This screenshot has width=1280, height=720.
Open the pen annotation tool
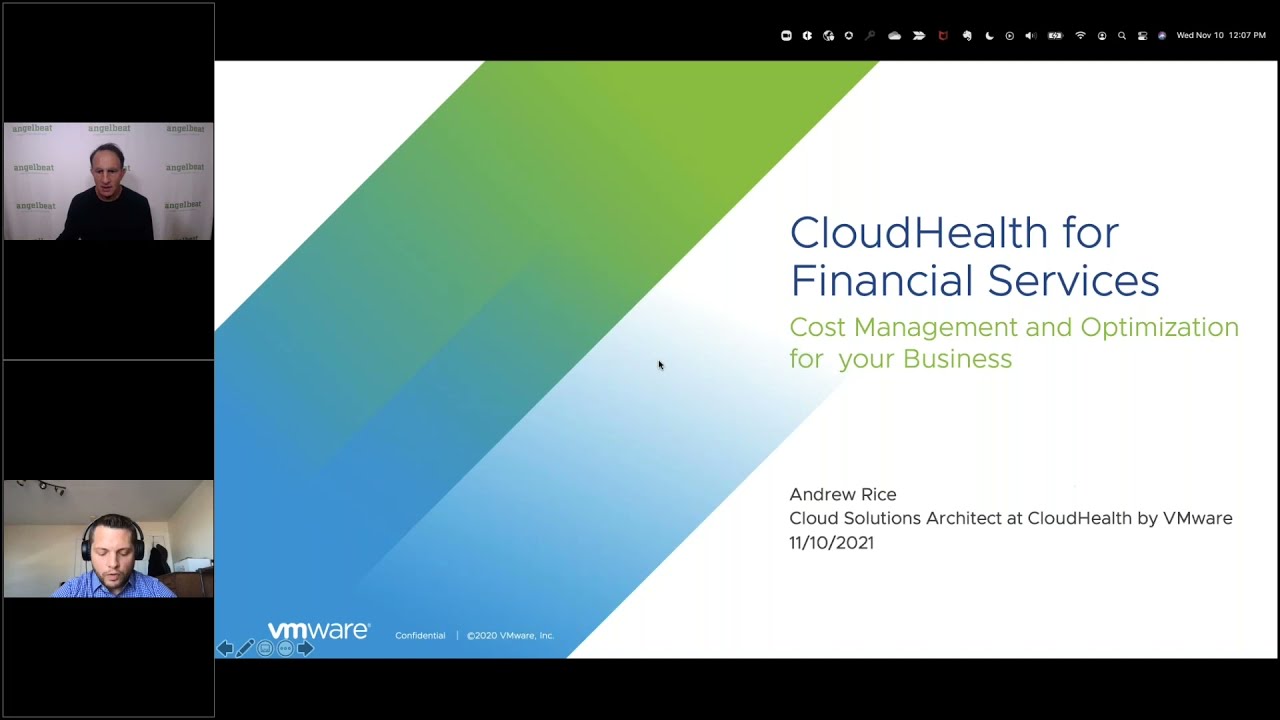click(245, 648)
